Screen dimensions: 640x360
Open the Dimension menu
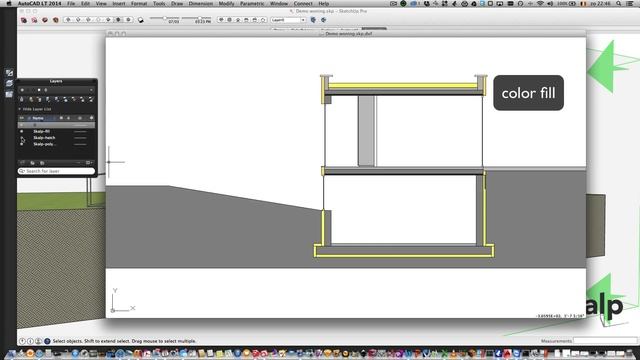(200, 3)
